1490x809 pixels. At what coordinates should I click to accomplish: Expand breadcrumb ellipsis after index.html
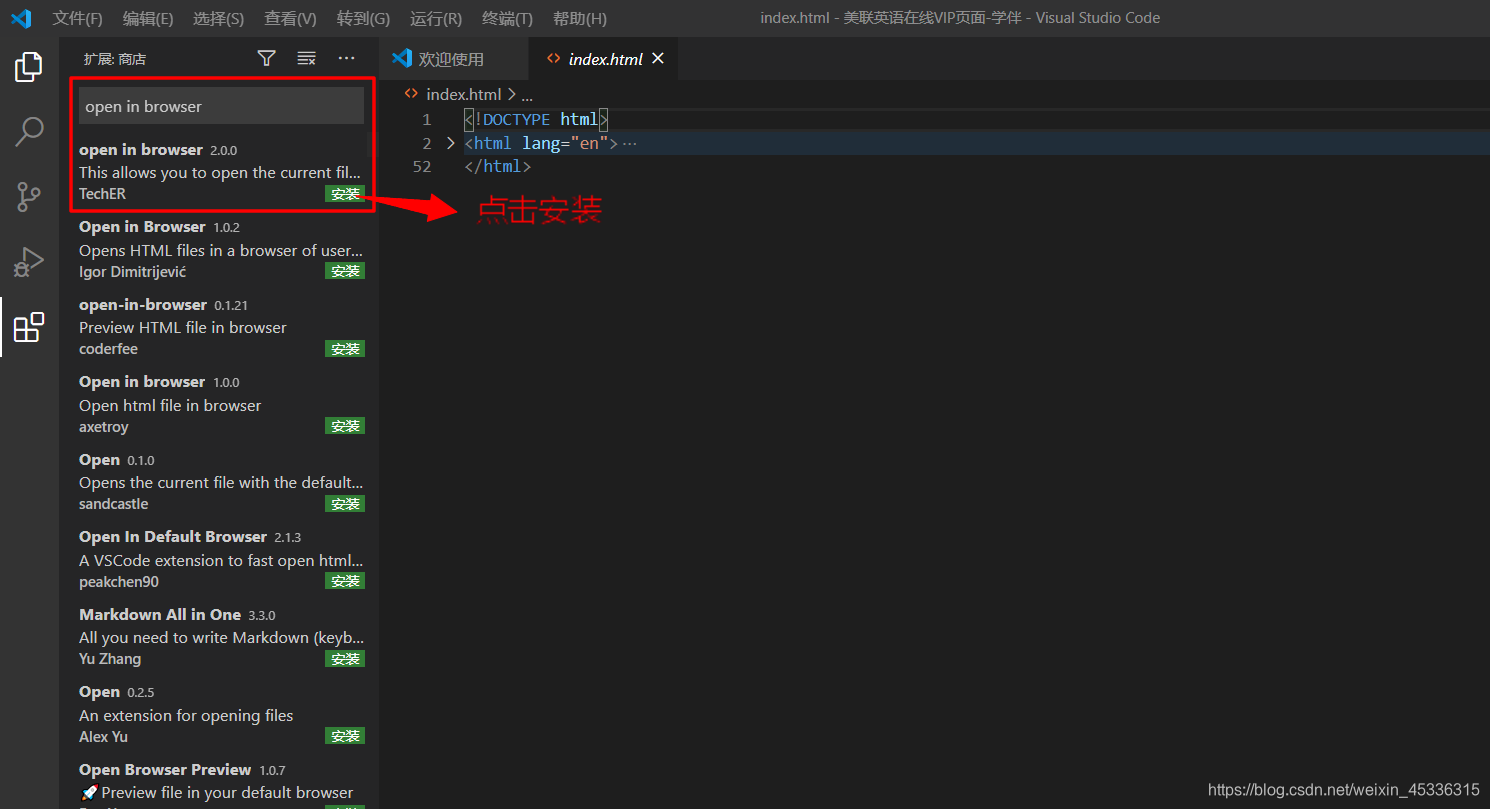528,94
